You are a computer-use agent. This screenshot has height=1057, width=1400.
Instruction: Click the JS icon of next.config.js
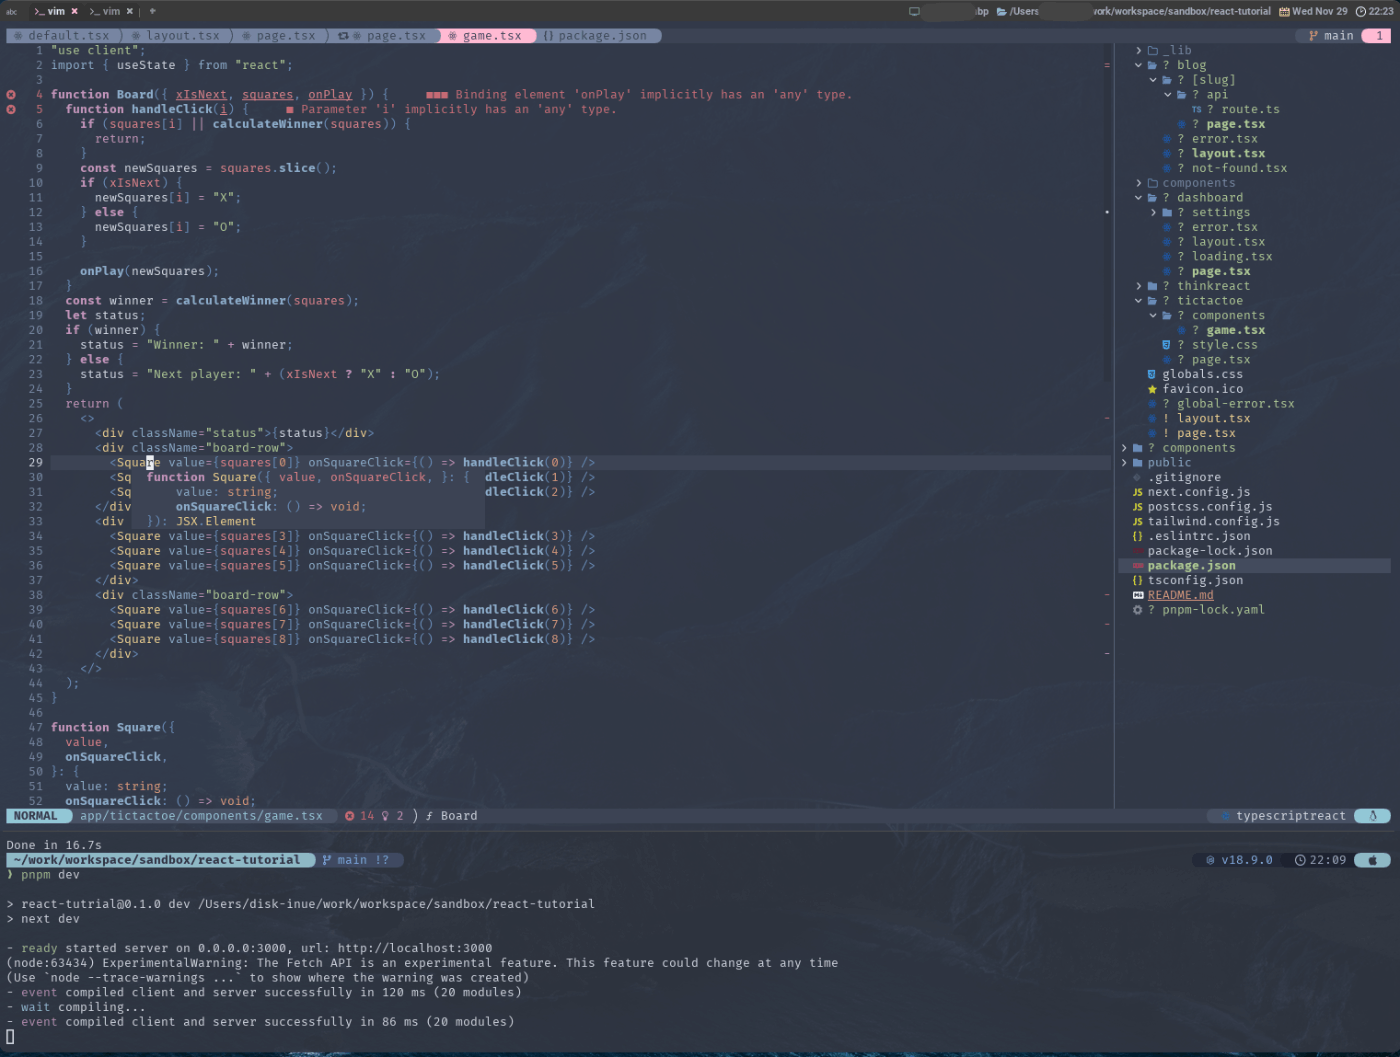click(x=1138, y=493)
